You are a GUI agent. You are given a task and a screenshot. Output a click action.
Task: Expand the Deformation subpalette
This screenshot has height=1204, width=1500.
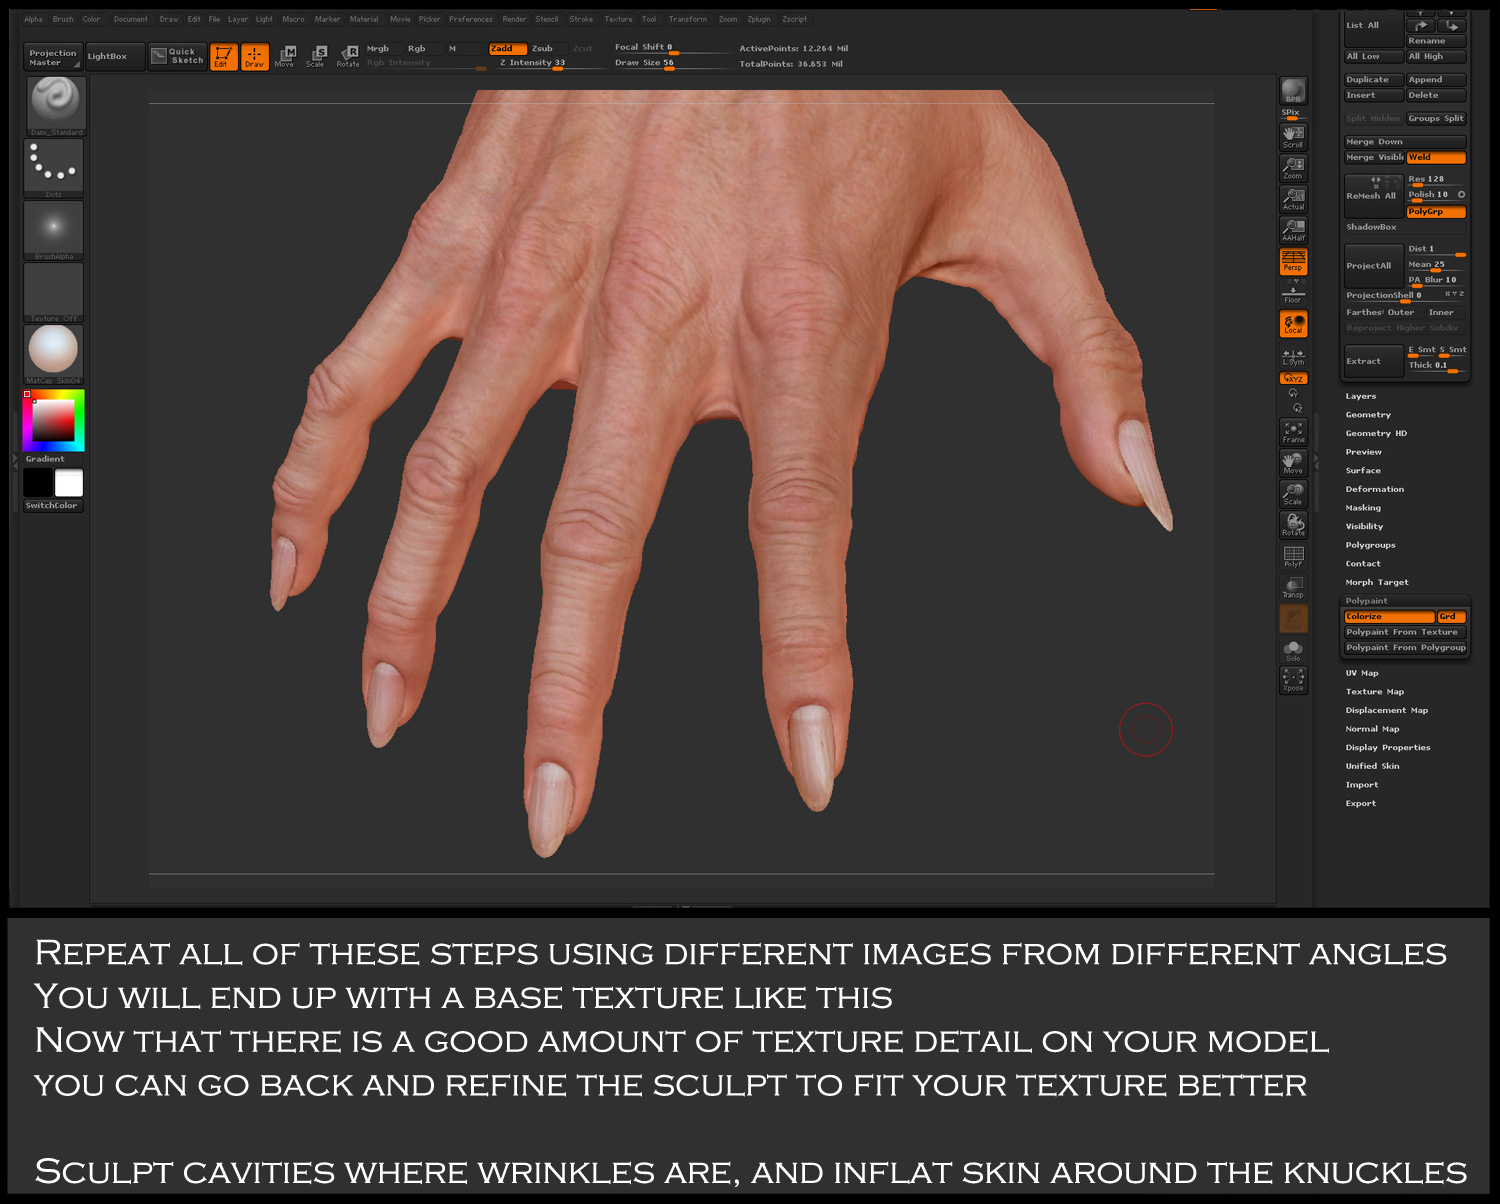point(1374,489)
